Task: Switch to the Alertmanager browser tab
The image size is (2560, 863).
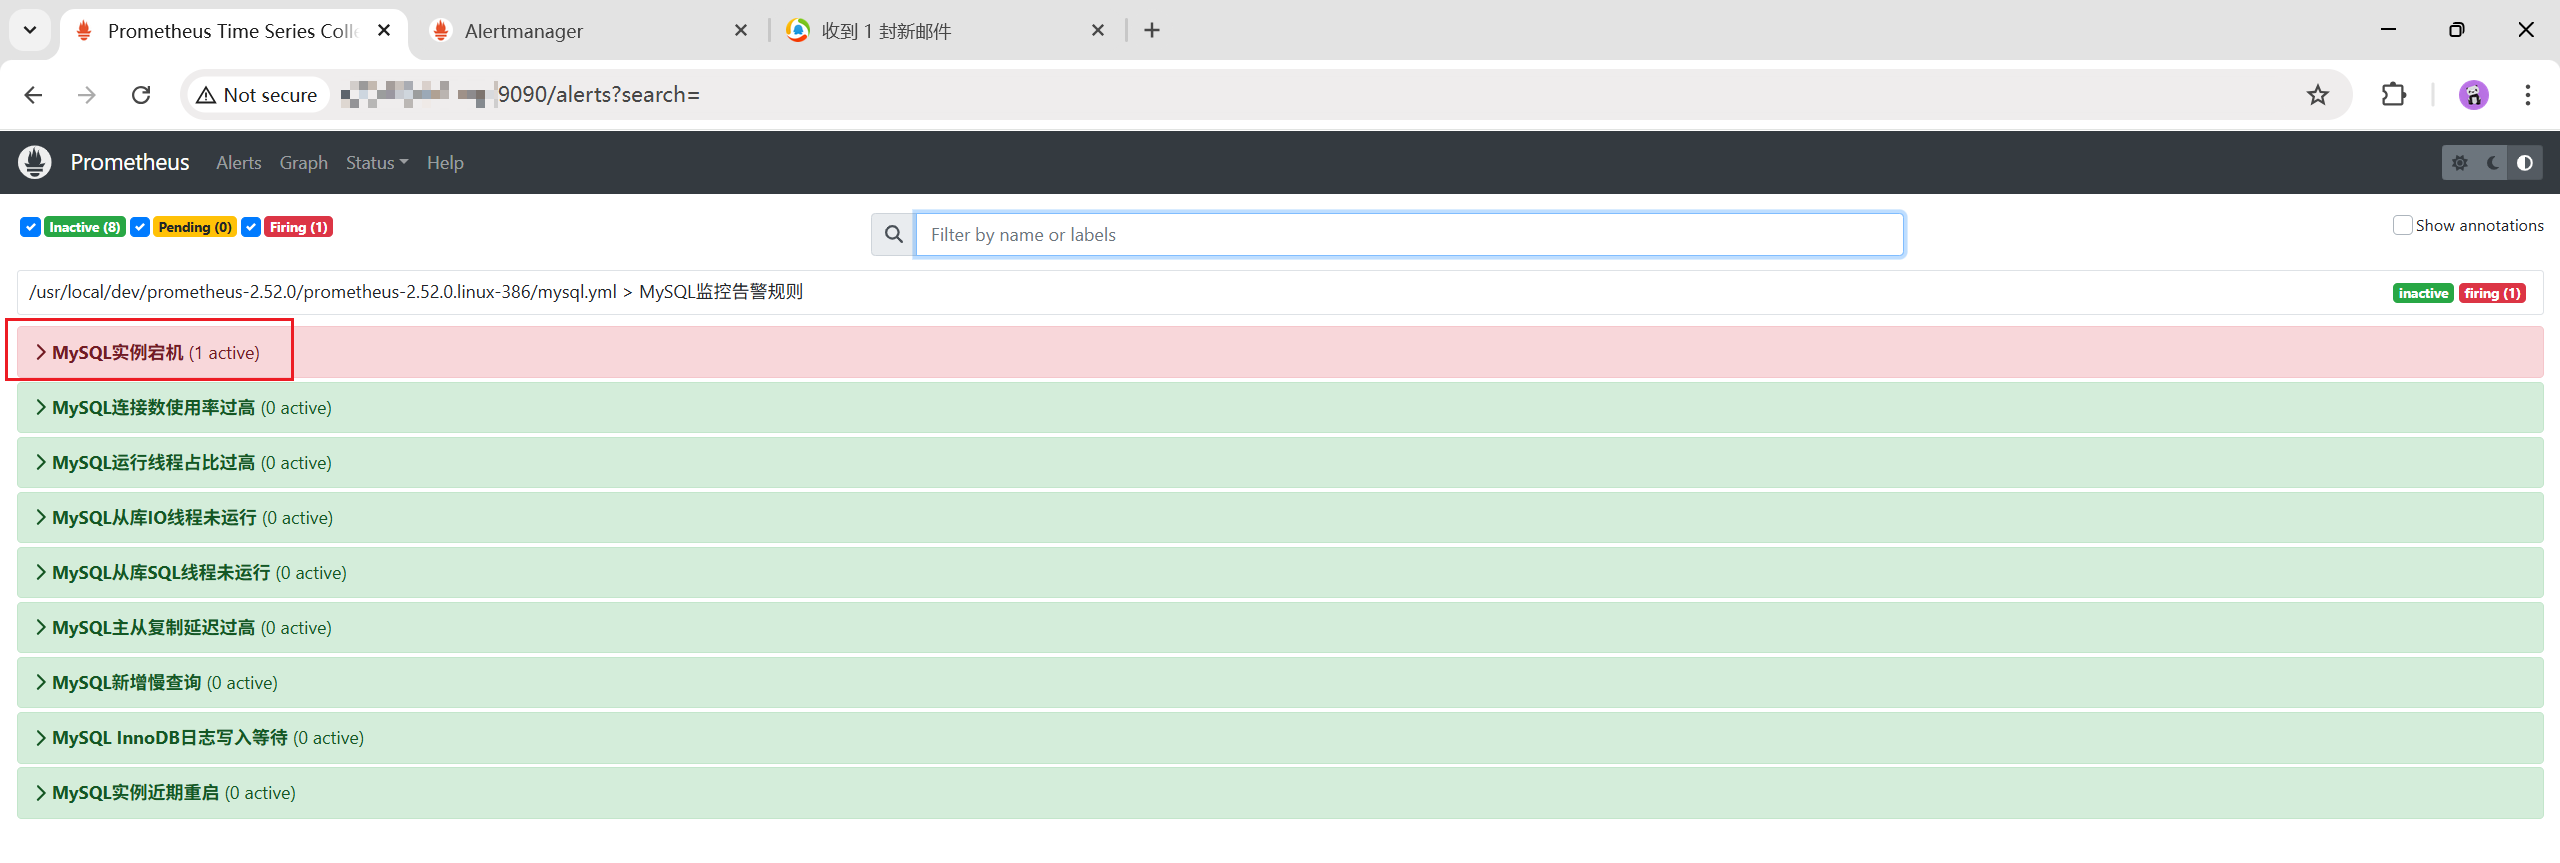Action: [x=589, y=30]
